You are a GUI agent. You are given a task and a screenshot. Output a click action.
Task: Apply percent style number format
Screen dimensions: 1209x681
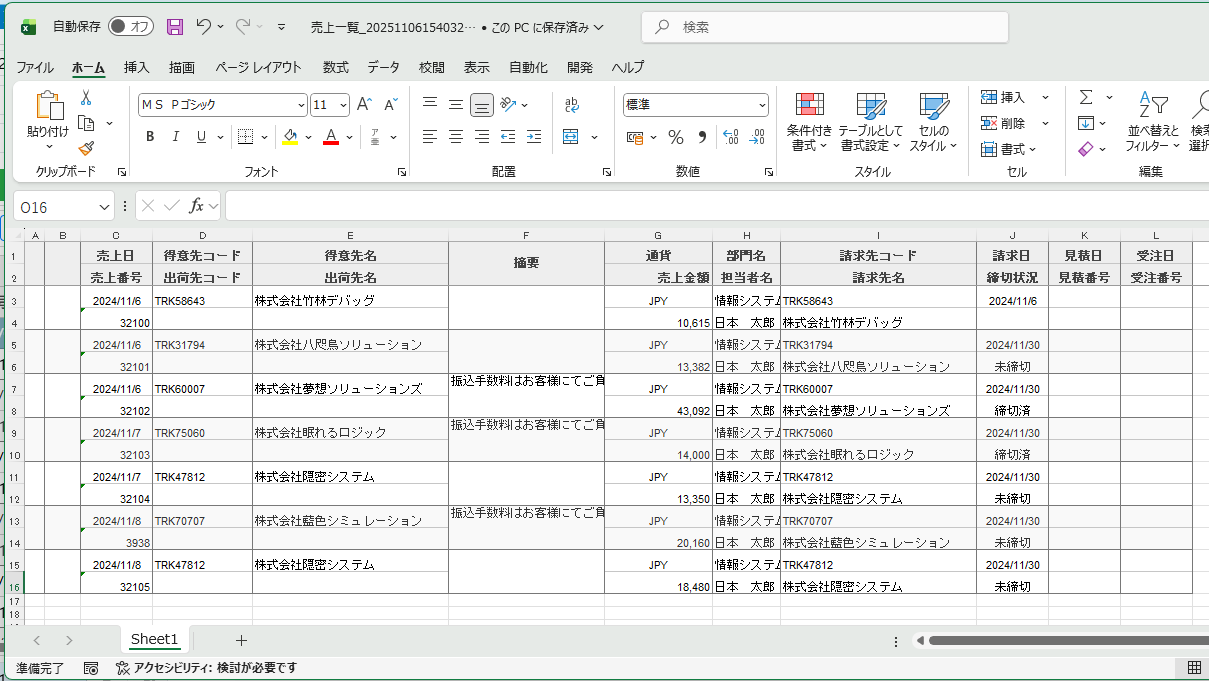point(676,137)
